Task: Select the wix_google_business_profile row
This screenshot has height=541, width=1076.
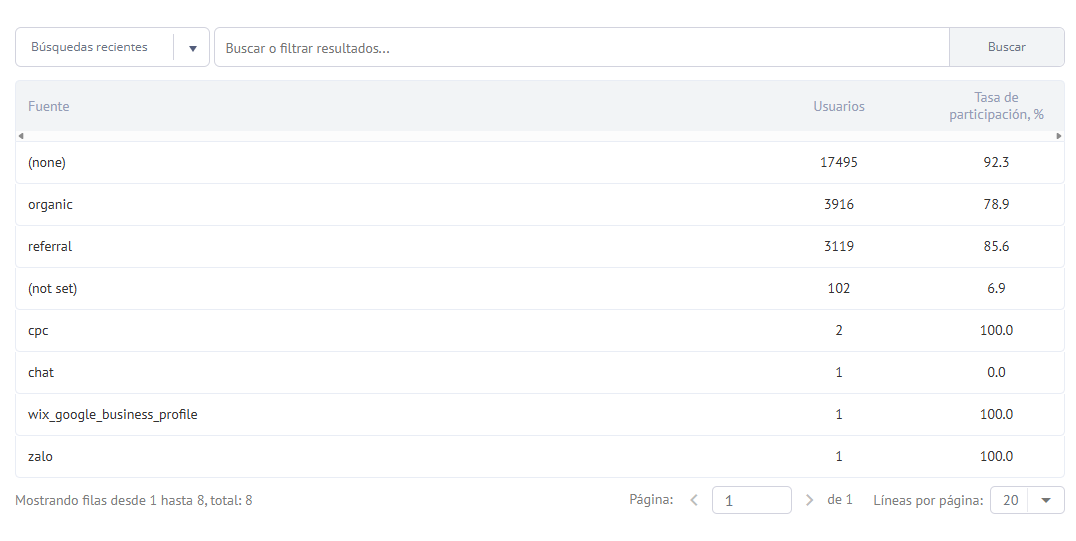Action: pos(540,415)
